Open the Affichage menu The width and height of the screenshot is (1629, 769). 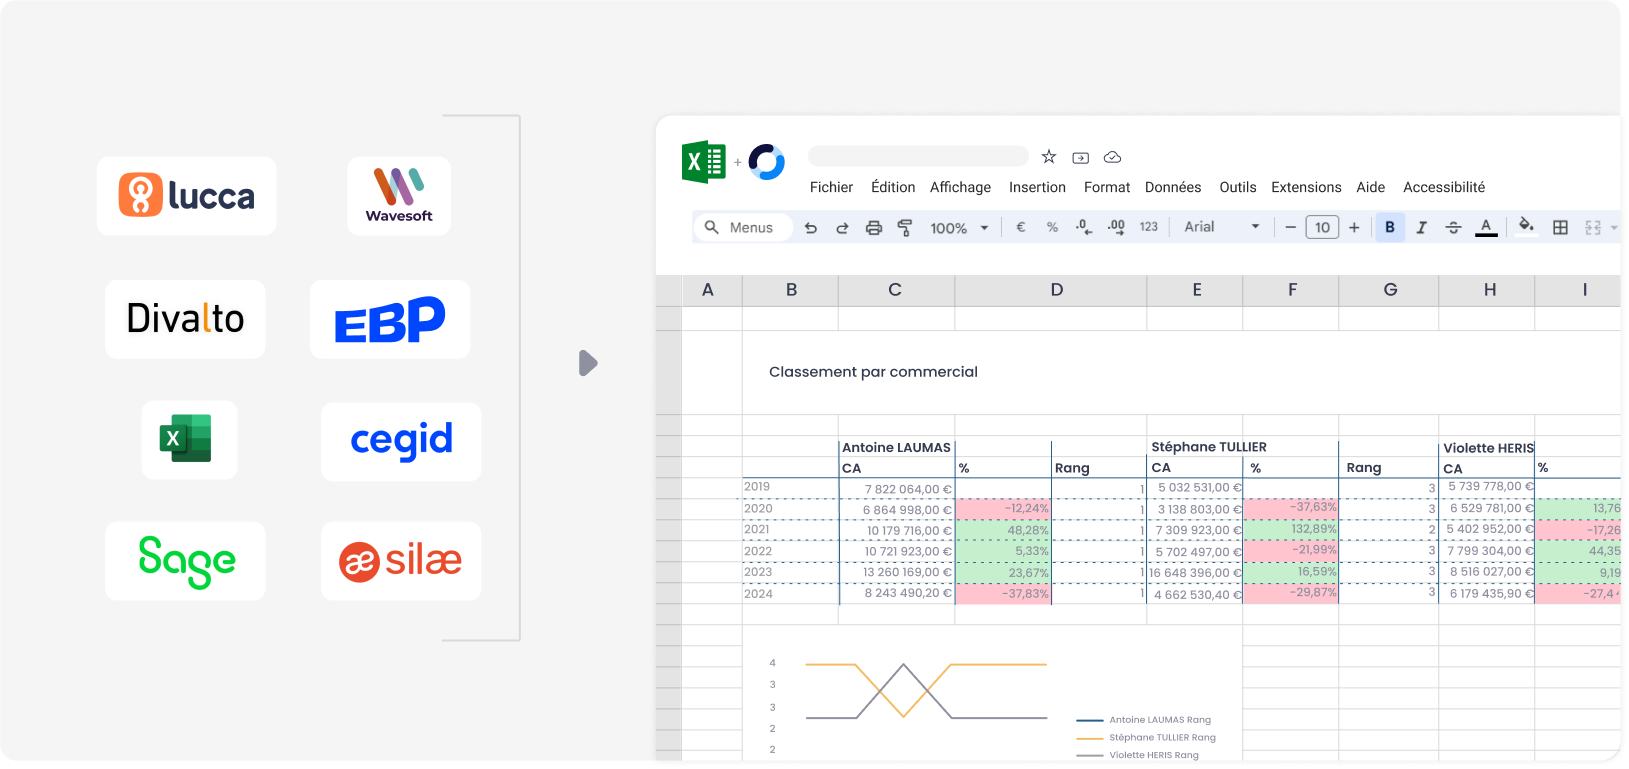960,187
